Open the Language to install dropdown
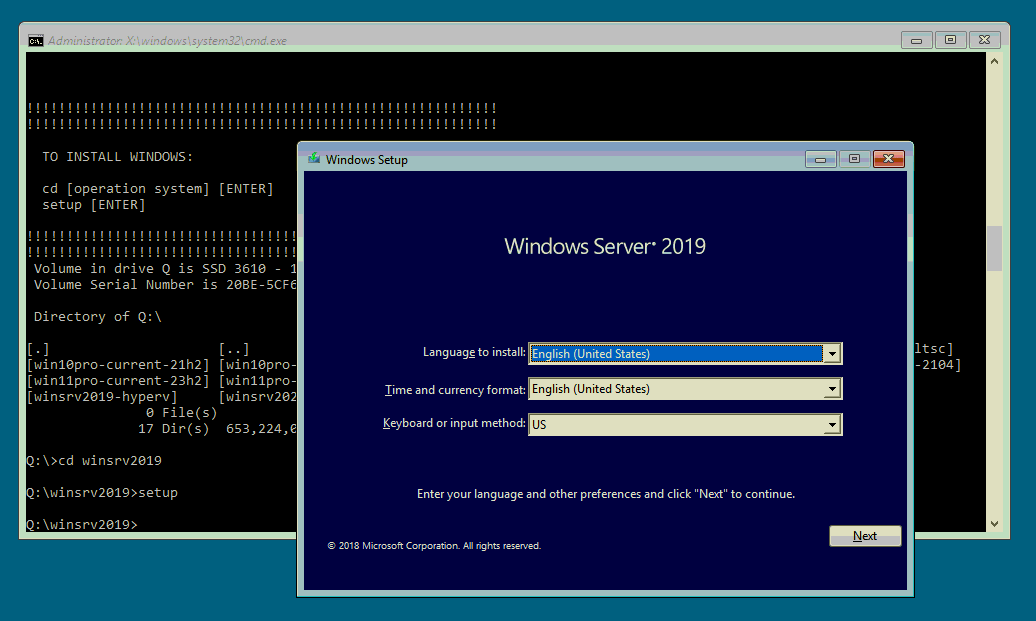 pyautogui.click(x=831, y=354)
